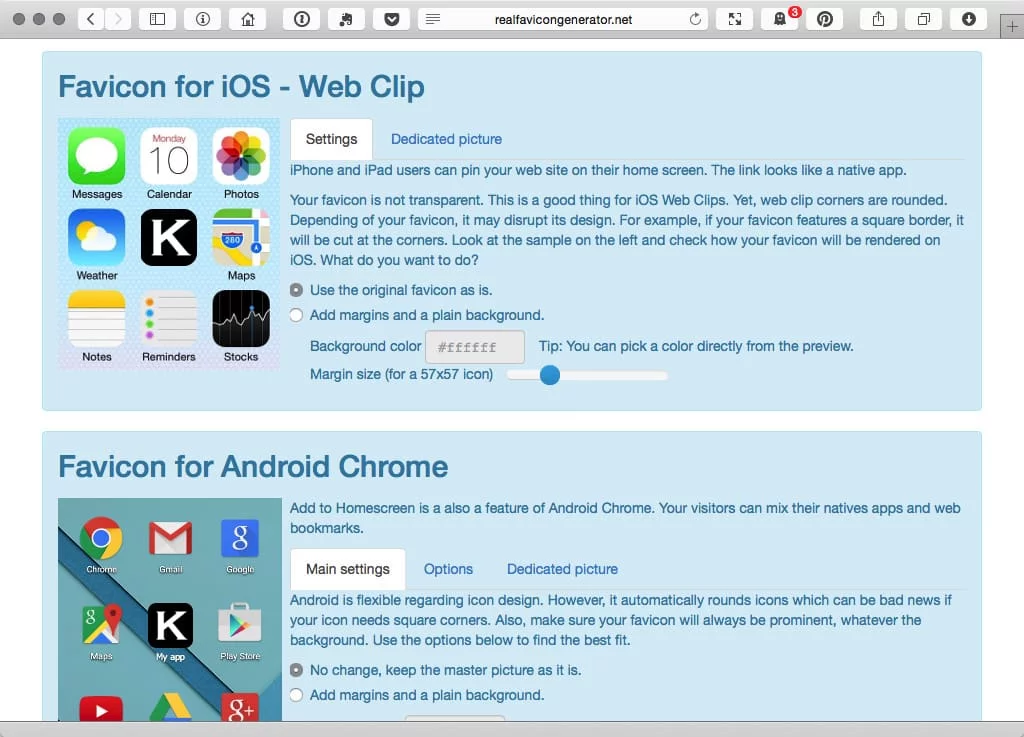Viewport: 1024px width, 737px height.
Task: Click the Messages icon in iOS preview
Action: click(97, 157)
